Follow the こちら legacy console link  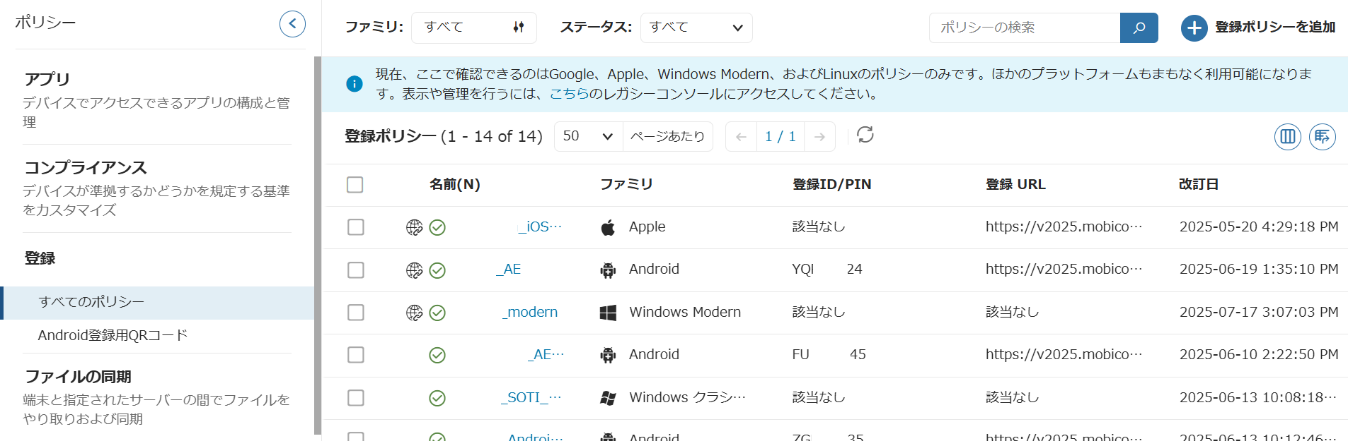coord(568,94)
